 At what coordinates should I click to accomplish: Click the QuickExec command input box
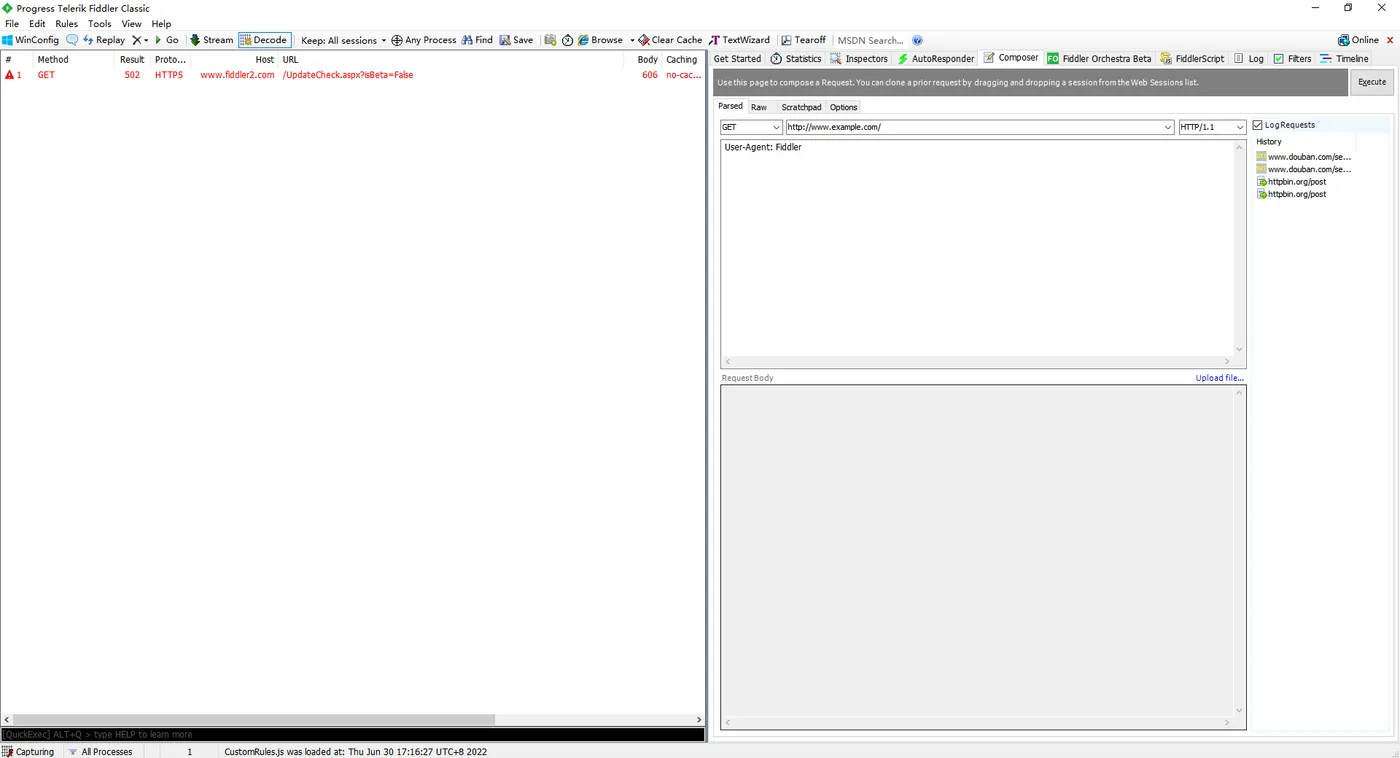352,734
